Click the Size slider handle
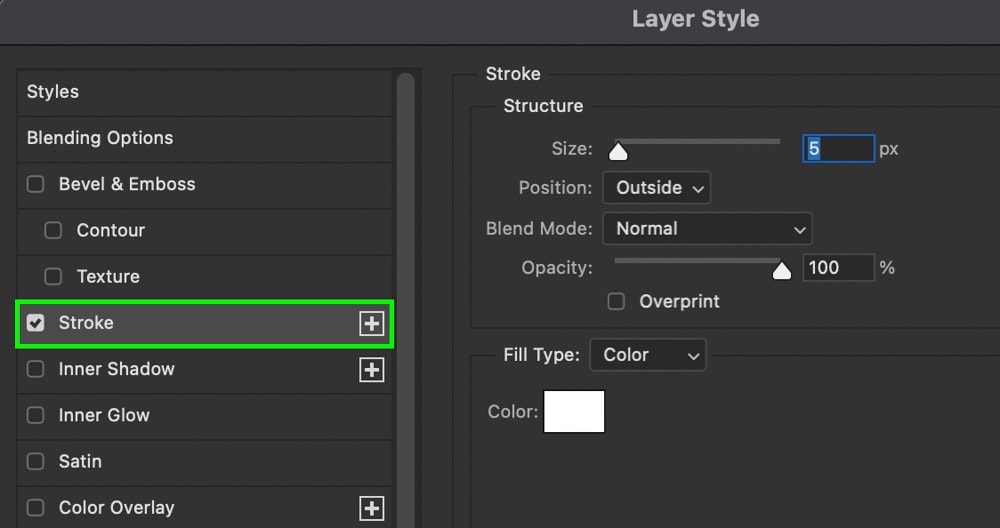Image resolution: width=1000 pixels, height=528 pixels. [x=618, y=151]
